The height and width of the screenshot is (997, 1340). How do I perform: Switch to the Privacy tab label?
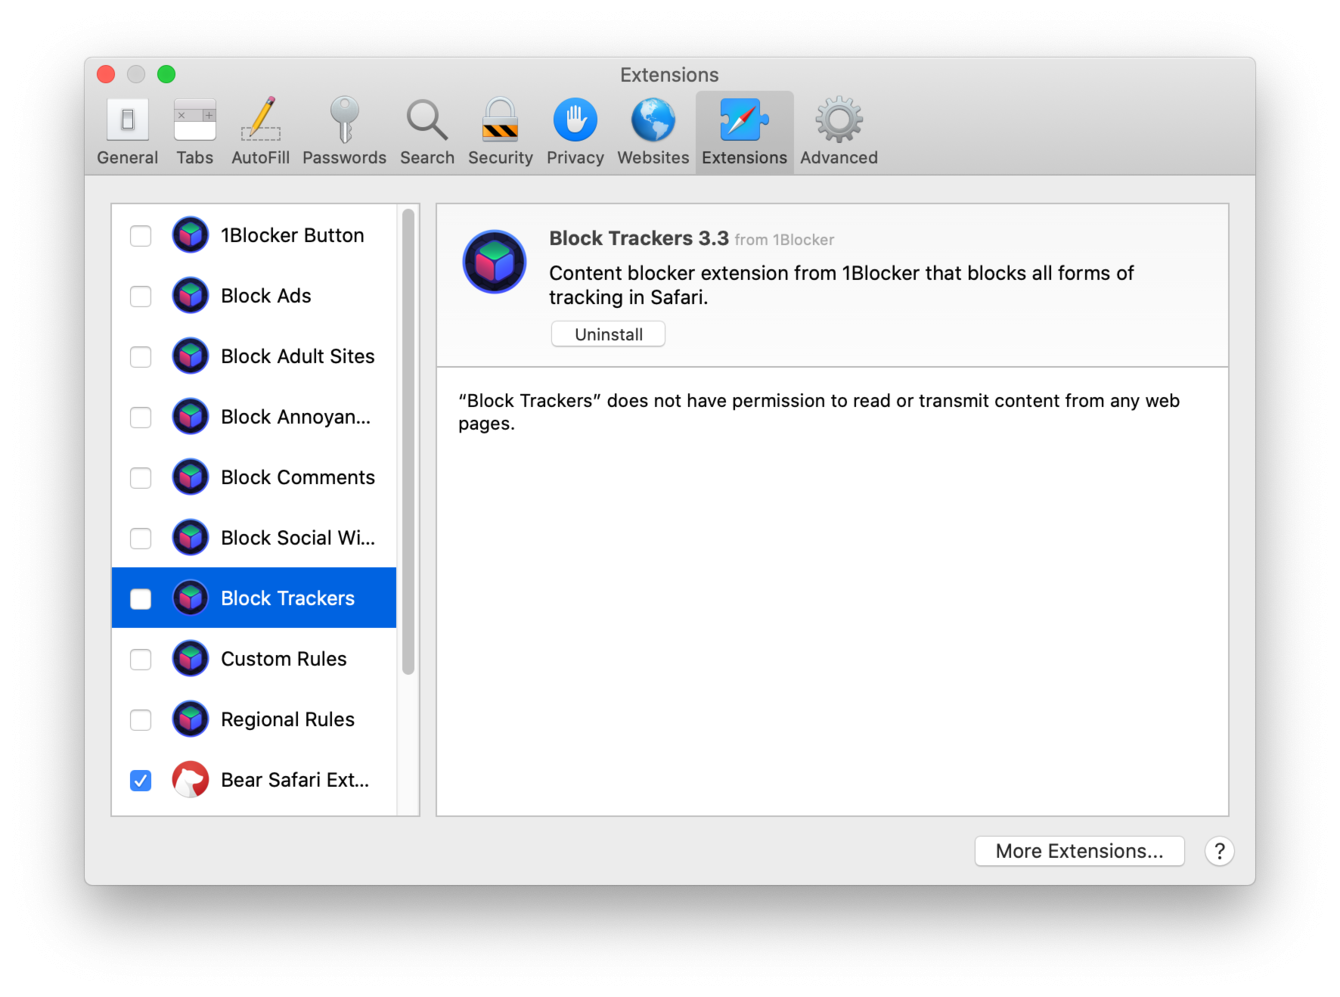[575, 158]
